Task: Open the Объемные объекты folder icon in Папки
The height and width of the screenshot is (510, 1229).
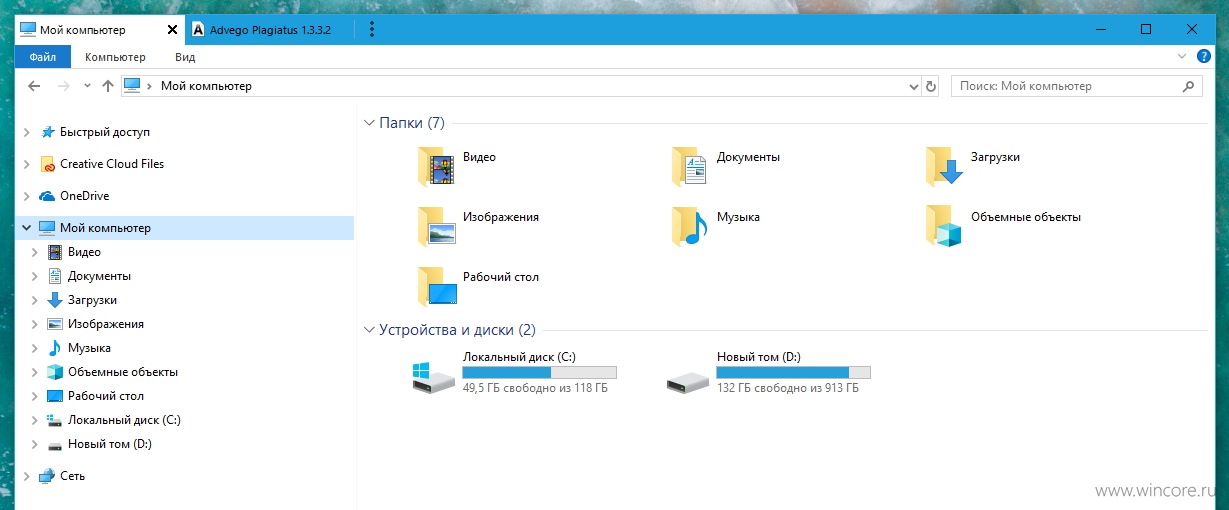Action: [x=945, y=227]
